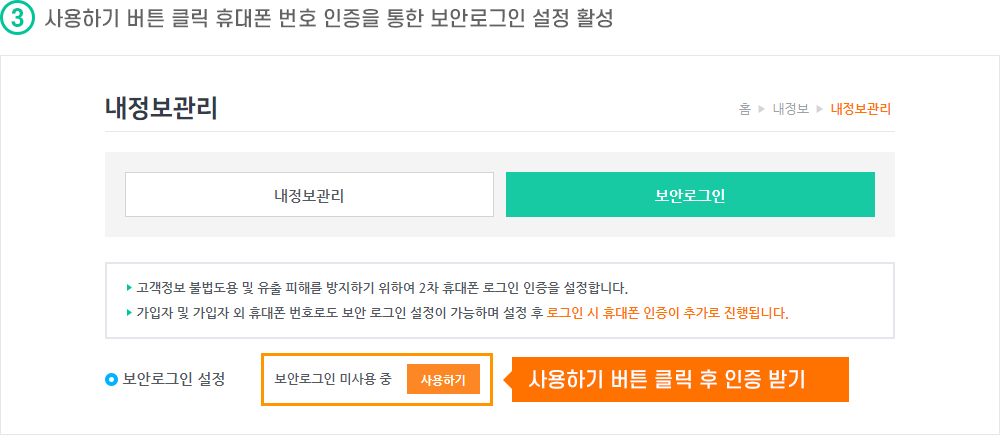Open the 내정보관리 tab
1000x435 pixels.
[309, 195]
